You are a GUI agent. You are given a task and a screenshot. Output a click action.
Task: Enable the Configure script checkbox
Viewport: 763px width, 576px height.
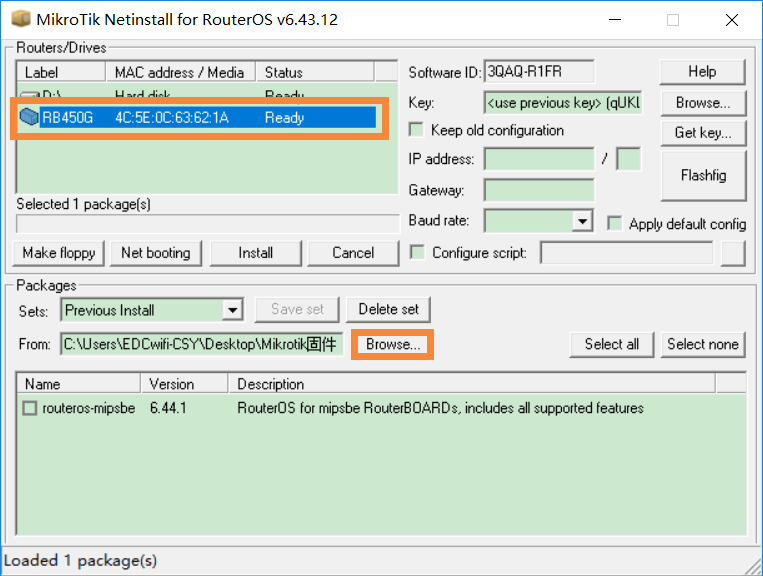pyautogui.click(x=417, y=252)
